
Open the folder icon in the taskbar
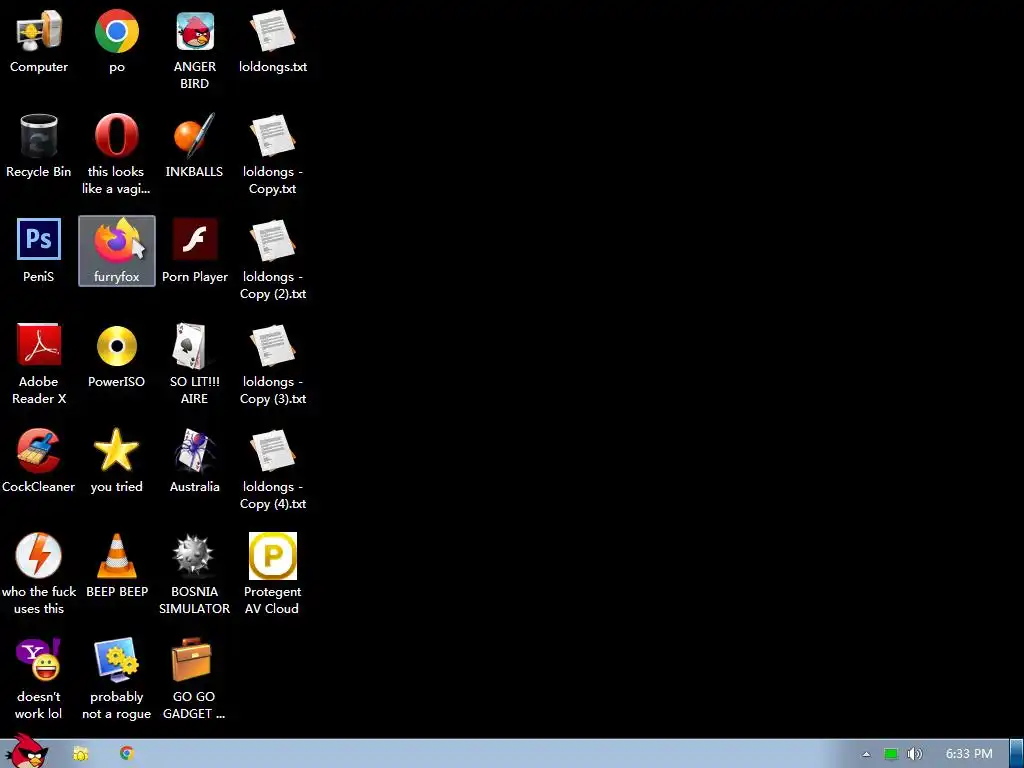pyautogui.click(x=80, y=754)
